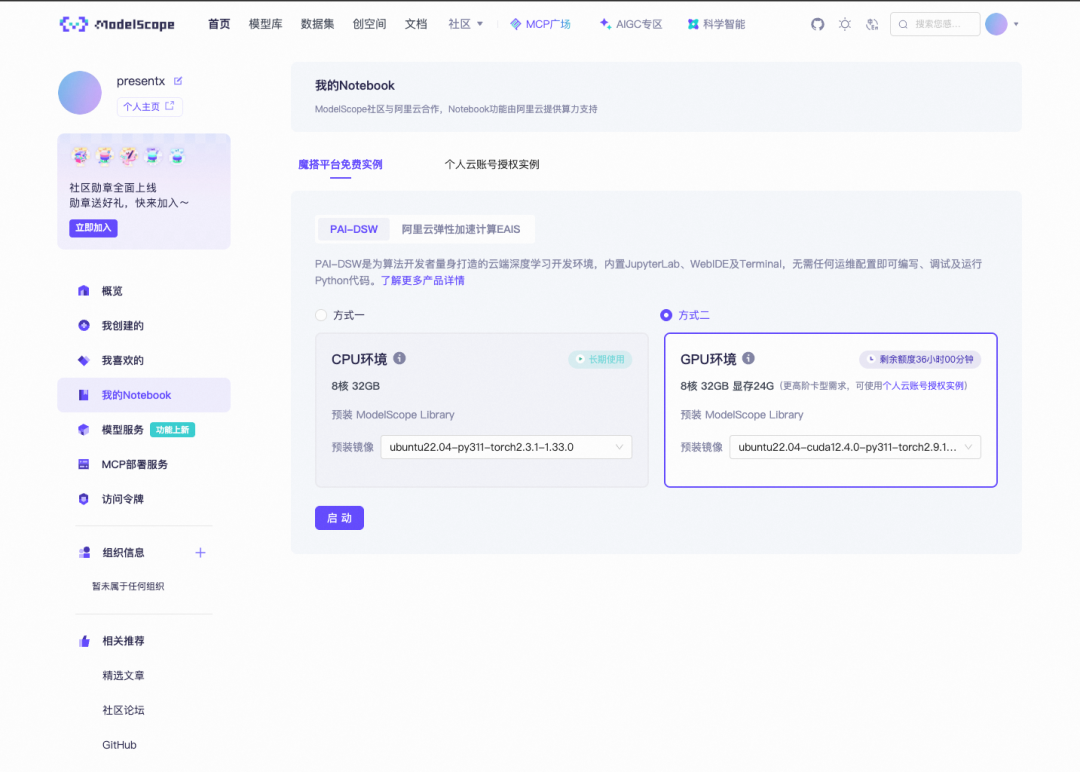1080x772 pixels.
Task: Click the MCP部署服务 icon
Action: click(83, 464)
